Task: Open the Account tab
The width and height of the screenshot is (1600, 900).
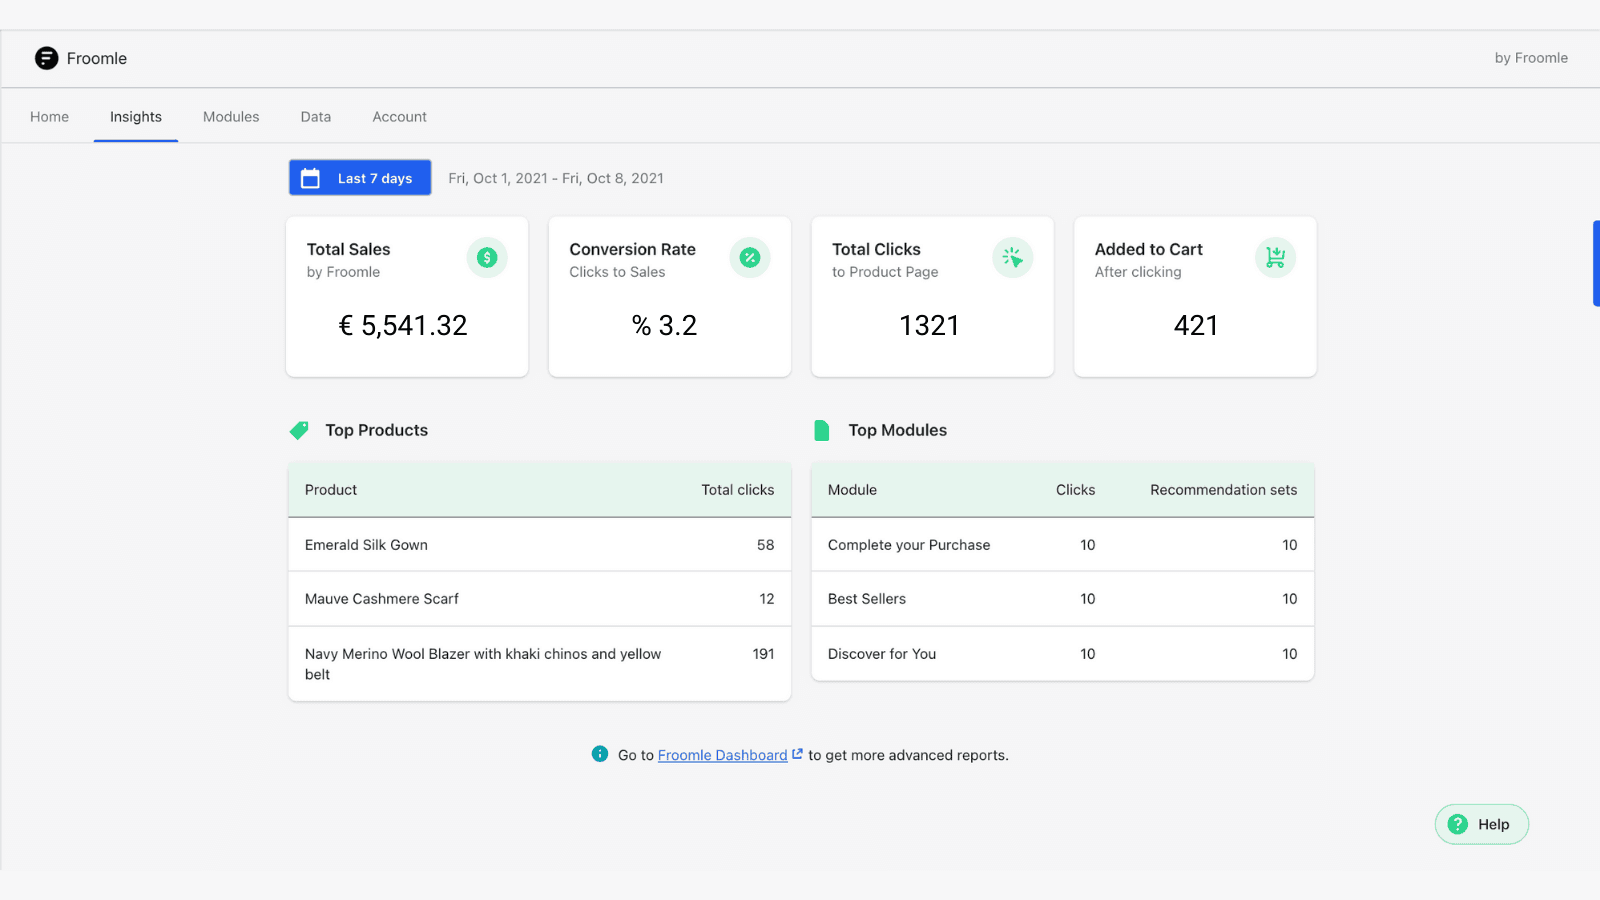Action: [399, 116]
